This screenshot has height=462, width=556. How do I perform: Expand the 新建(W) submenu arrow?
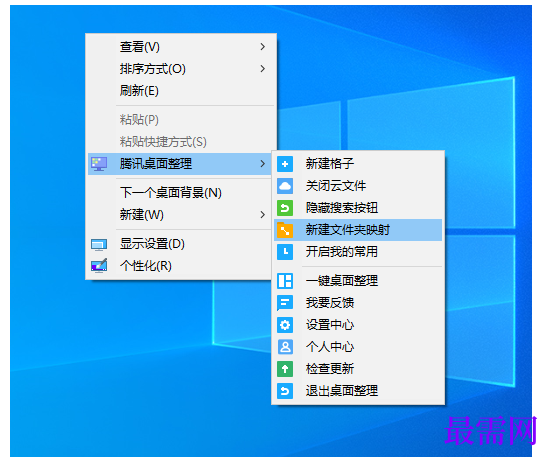click(x=262, y=215)
